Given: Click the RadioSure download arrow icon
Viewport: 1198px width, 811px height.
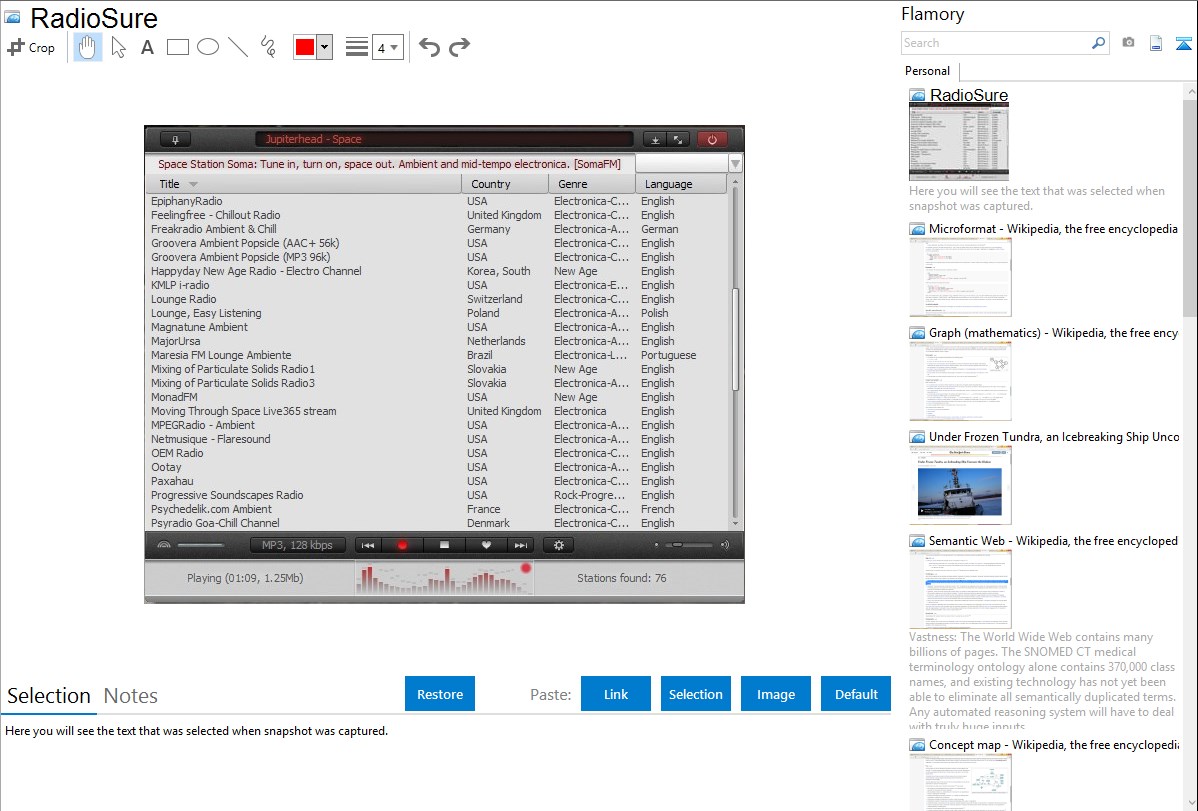Looking at the screenshot, I should click(655, 140).
